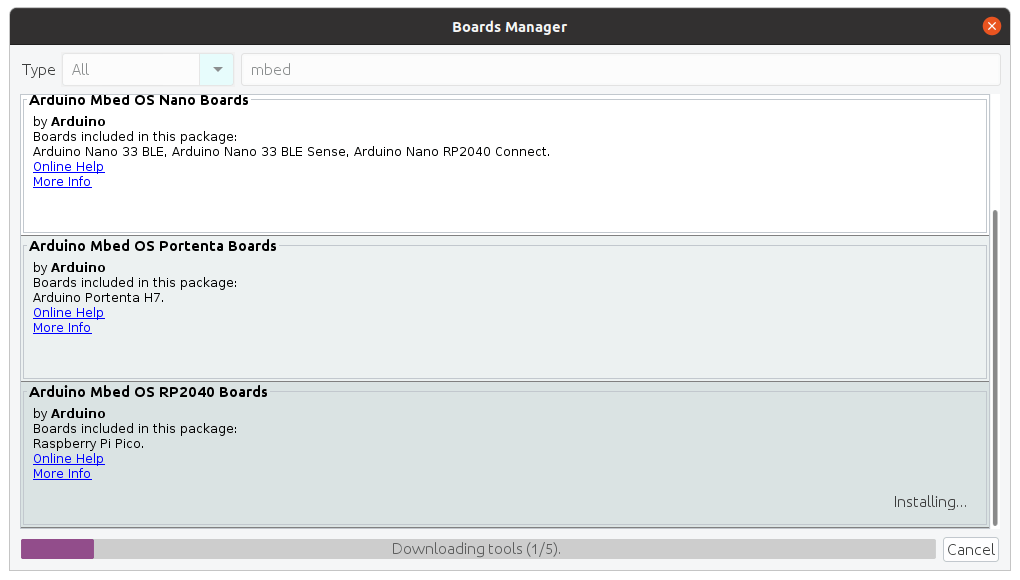Open Online Help for Mbed OS Nano Boards
Viewport: 1020px width, 580px height.
(x=68, y=166)
